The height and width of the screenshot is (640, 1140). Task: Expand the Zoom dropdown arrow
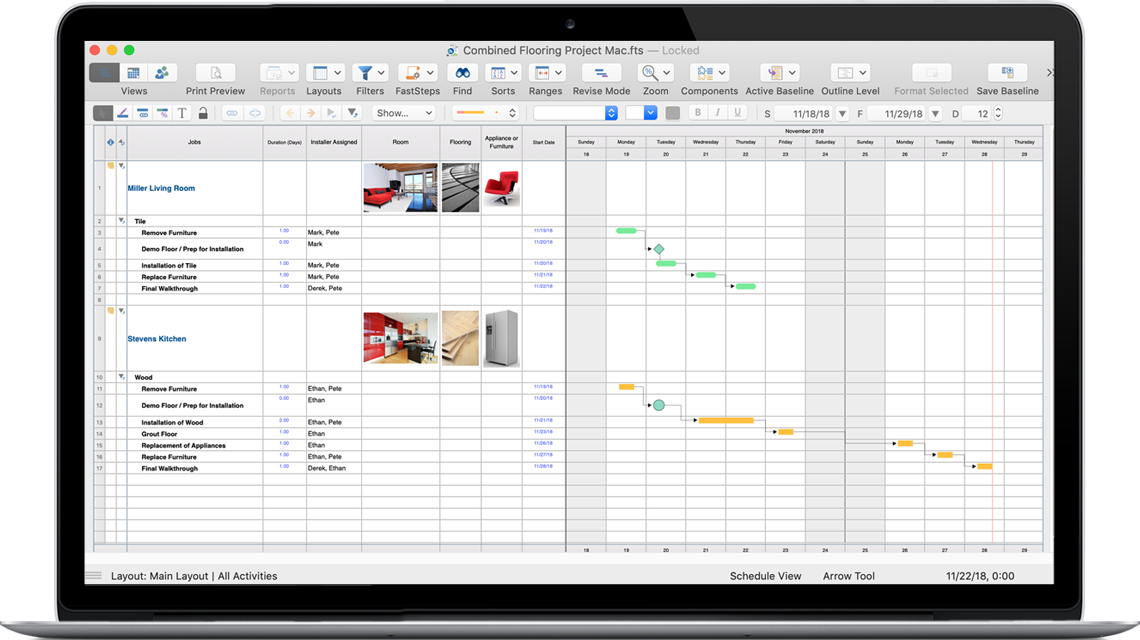665,73
